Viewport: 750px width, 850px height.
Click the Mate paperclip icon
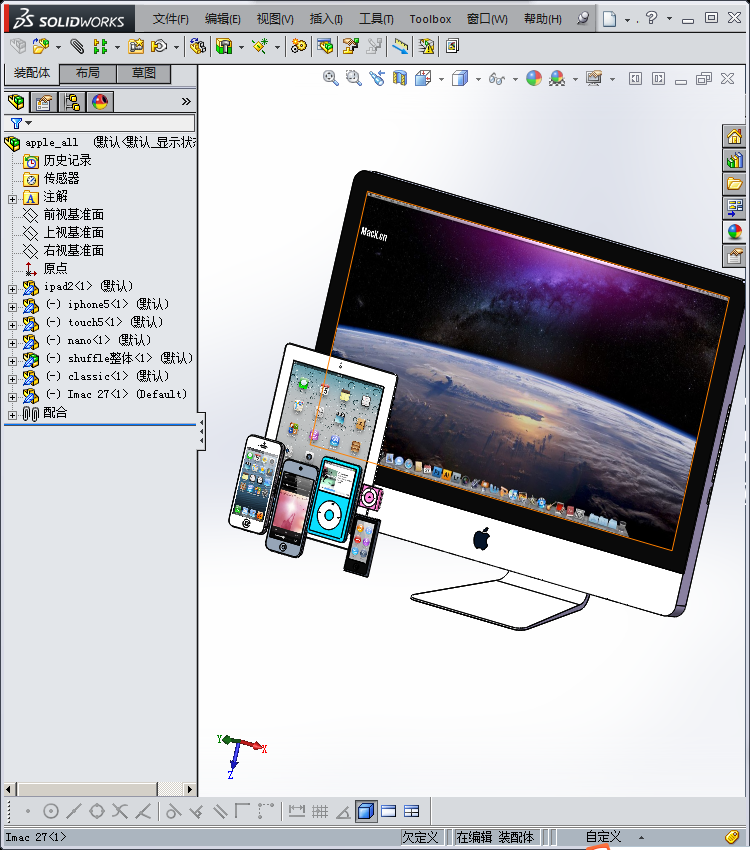tap(77, 47)
